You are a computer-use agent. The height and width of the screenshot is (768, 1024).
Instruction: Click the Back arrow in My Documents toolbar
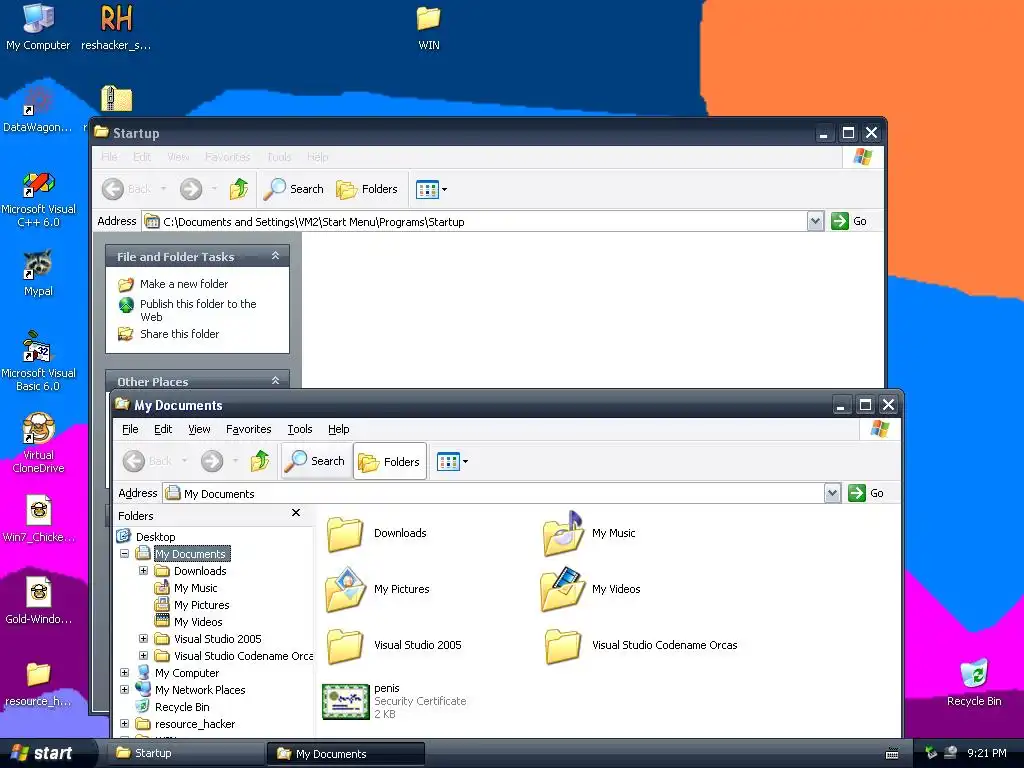[134, 461]
